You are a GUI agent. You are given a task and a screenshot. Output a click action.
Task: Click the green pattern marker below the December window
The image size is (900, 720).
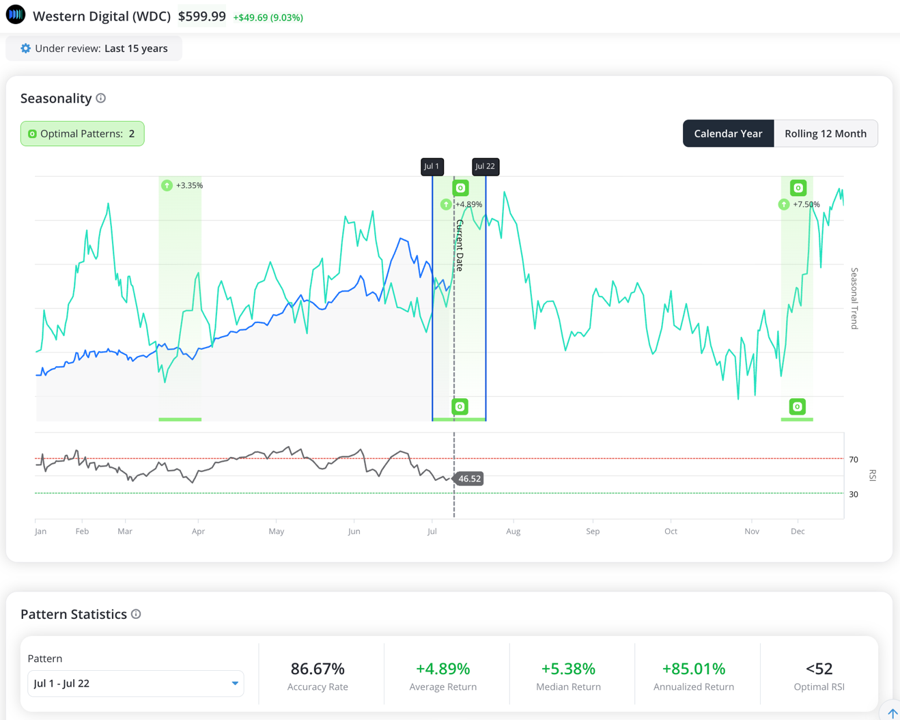(797, 407)
